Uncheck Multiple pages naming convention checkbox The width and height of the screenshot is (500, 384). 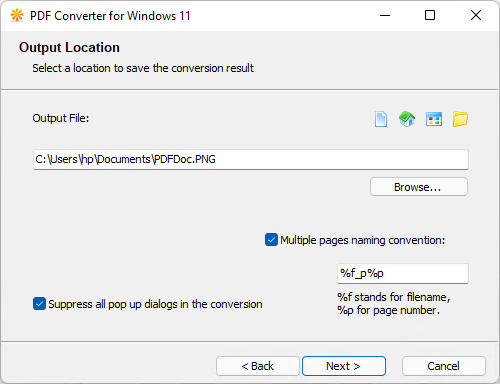(271, 240)
